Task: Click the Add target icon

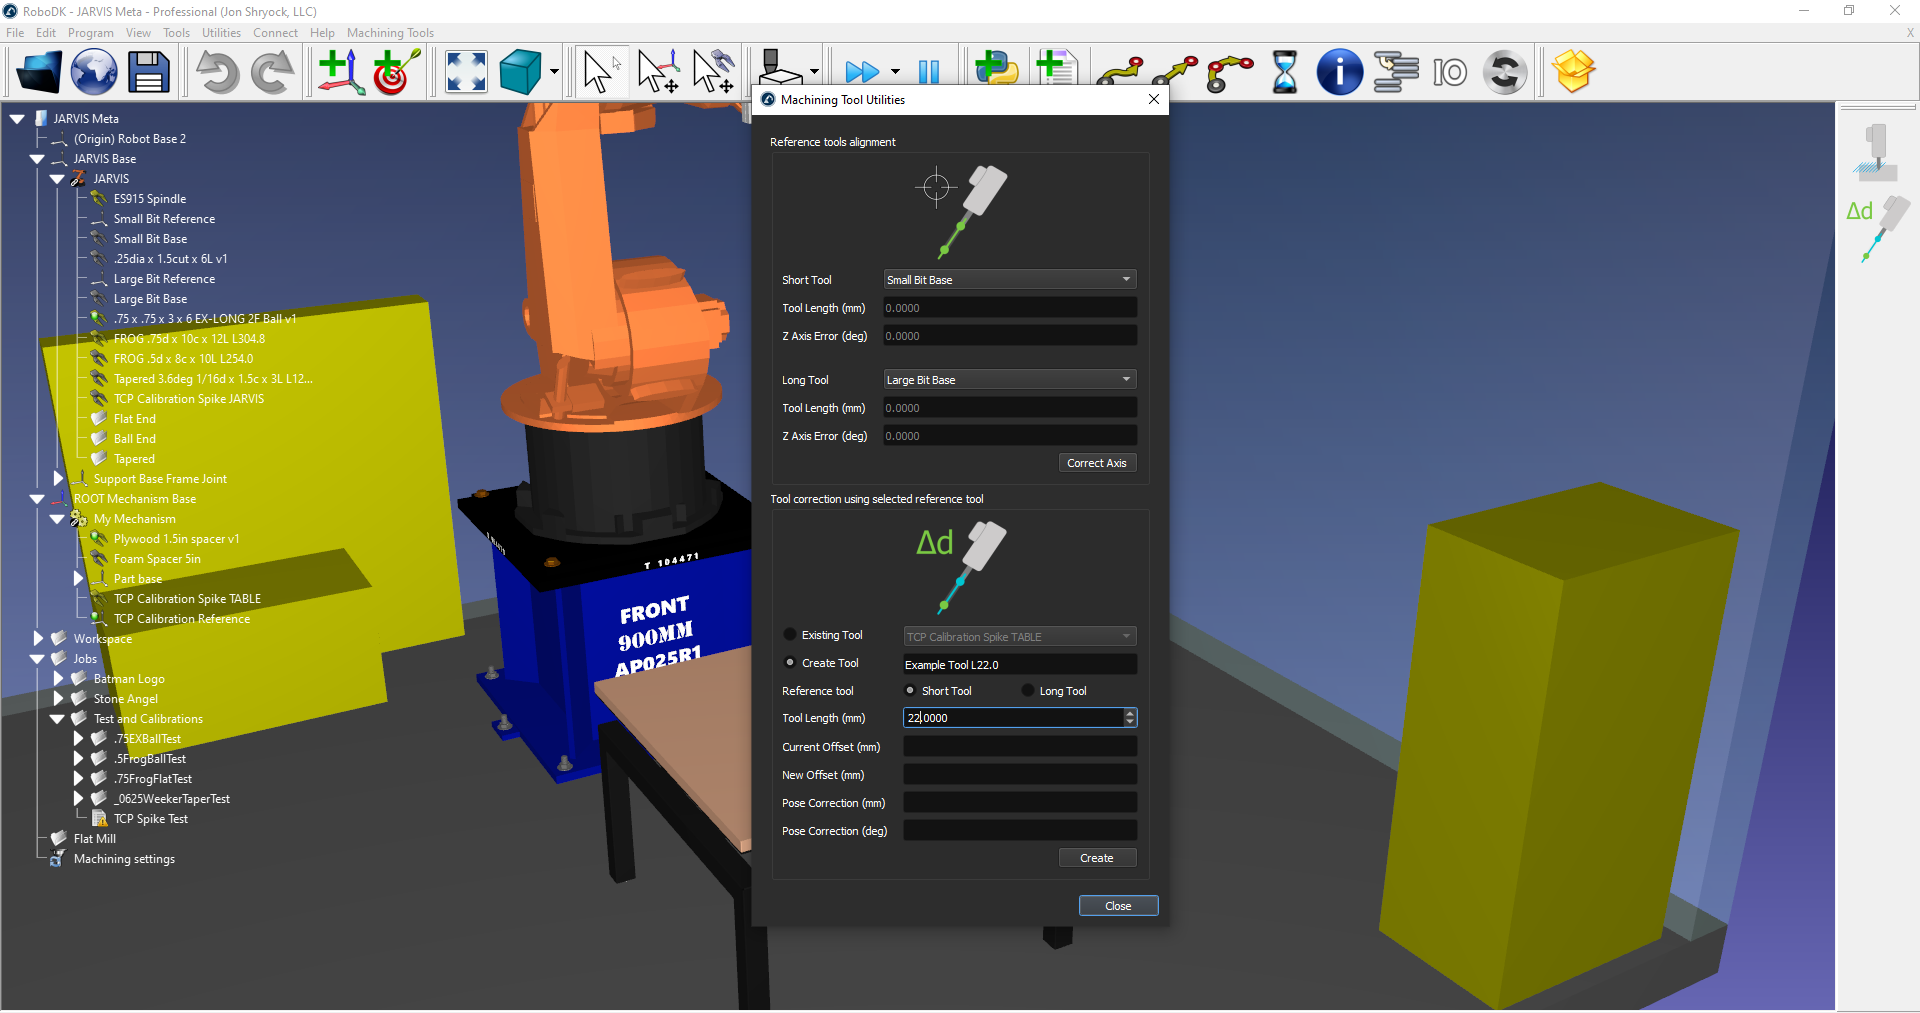Action: click(395, 72)
